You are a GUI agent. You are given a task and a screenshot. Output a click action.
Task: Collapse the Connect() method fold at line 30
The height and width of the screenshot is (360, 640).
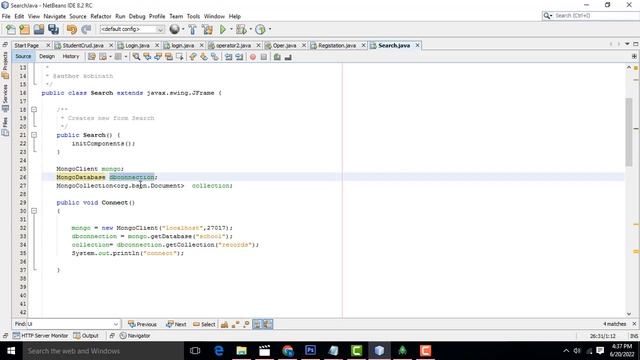34,211
